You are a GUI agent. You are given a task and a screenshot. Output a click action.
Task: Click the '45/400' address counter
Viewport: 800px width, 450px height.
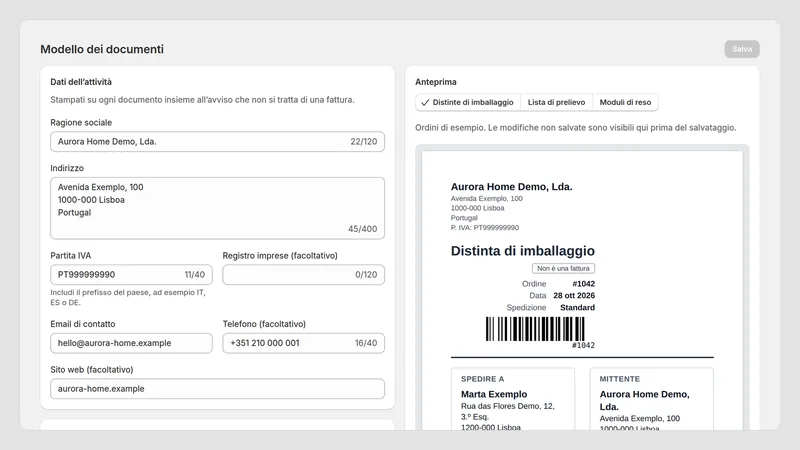(x=362, y=229)
